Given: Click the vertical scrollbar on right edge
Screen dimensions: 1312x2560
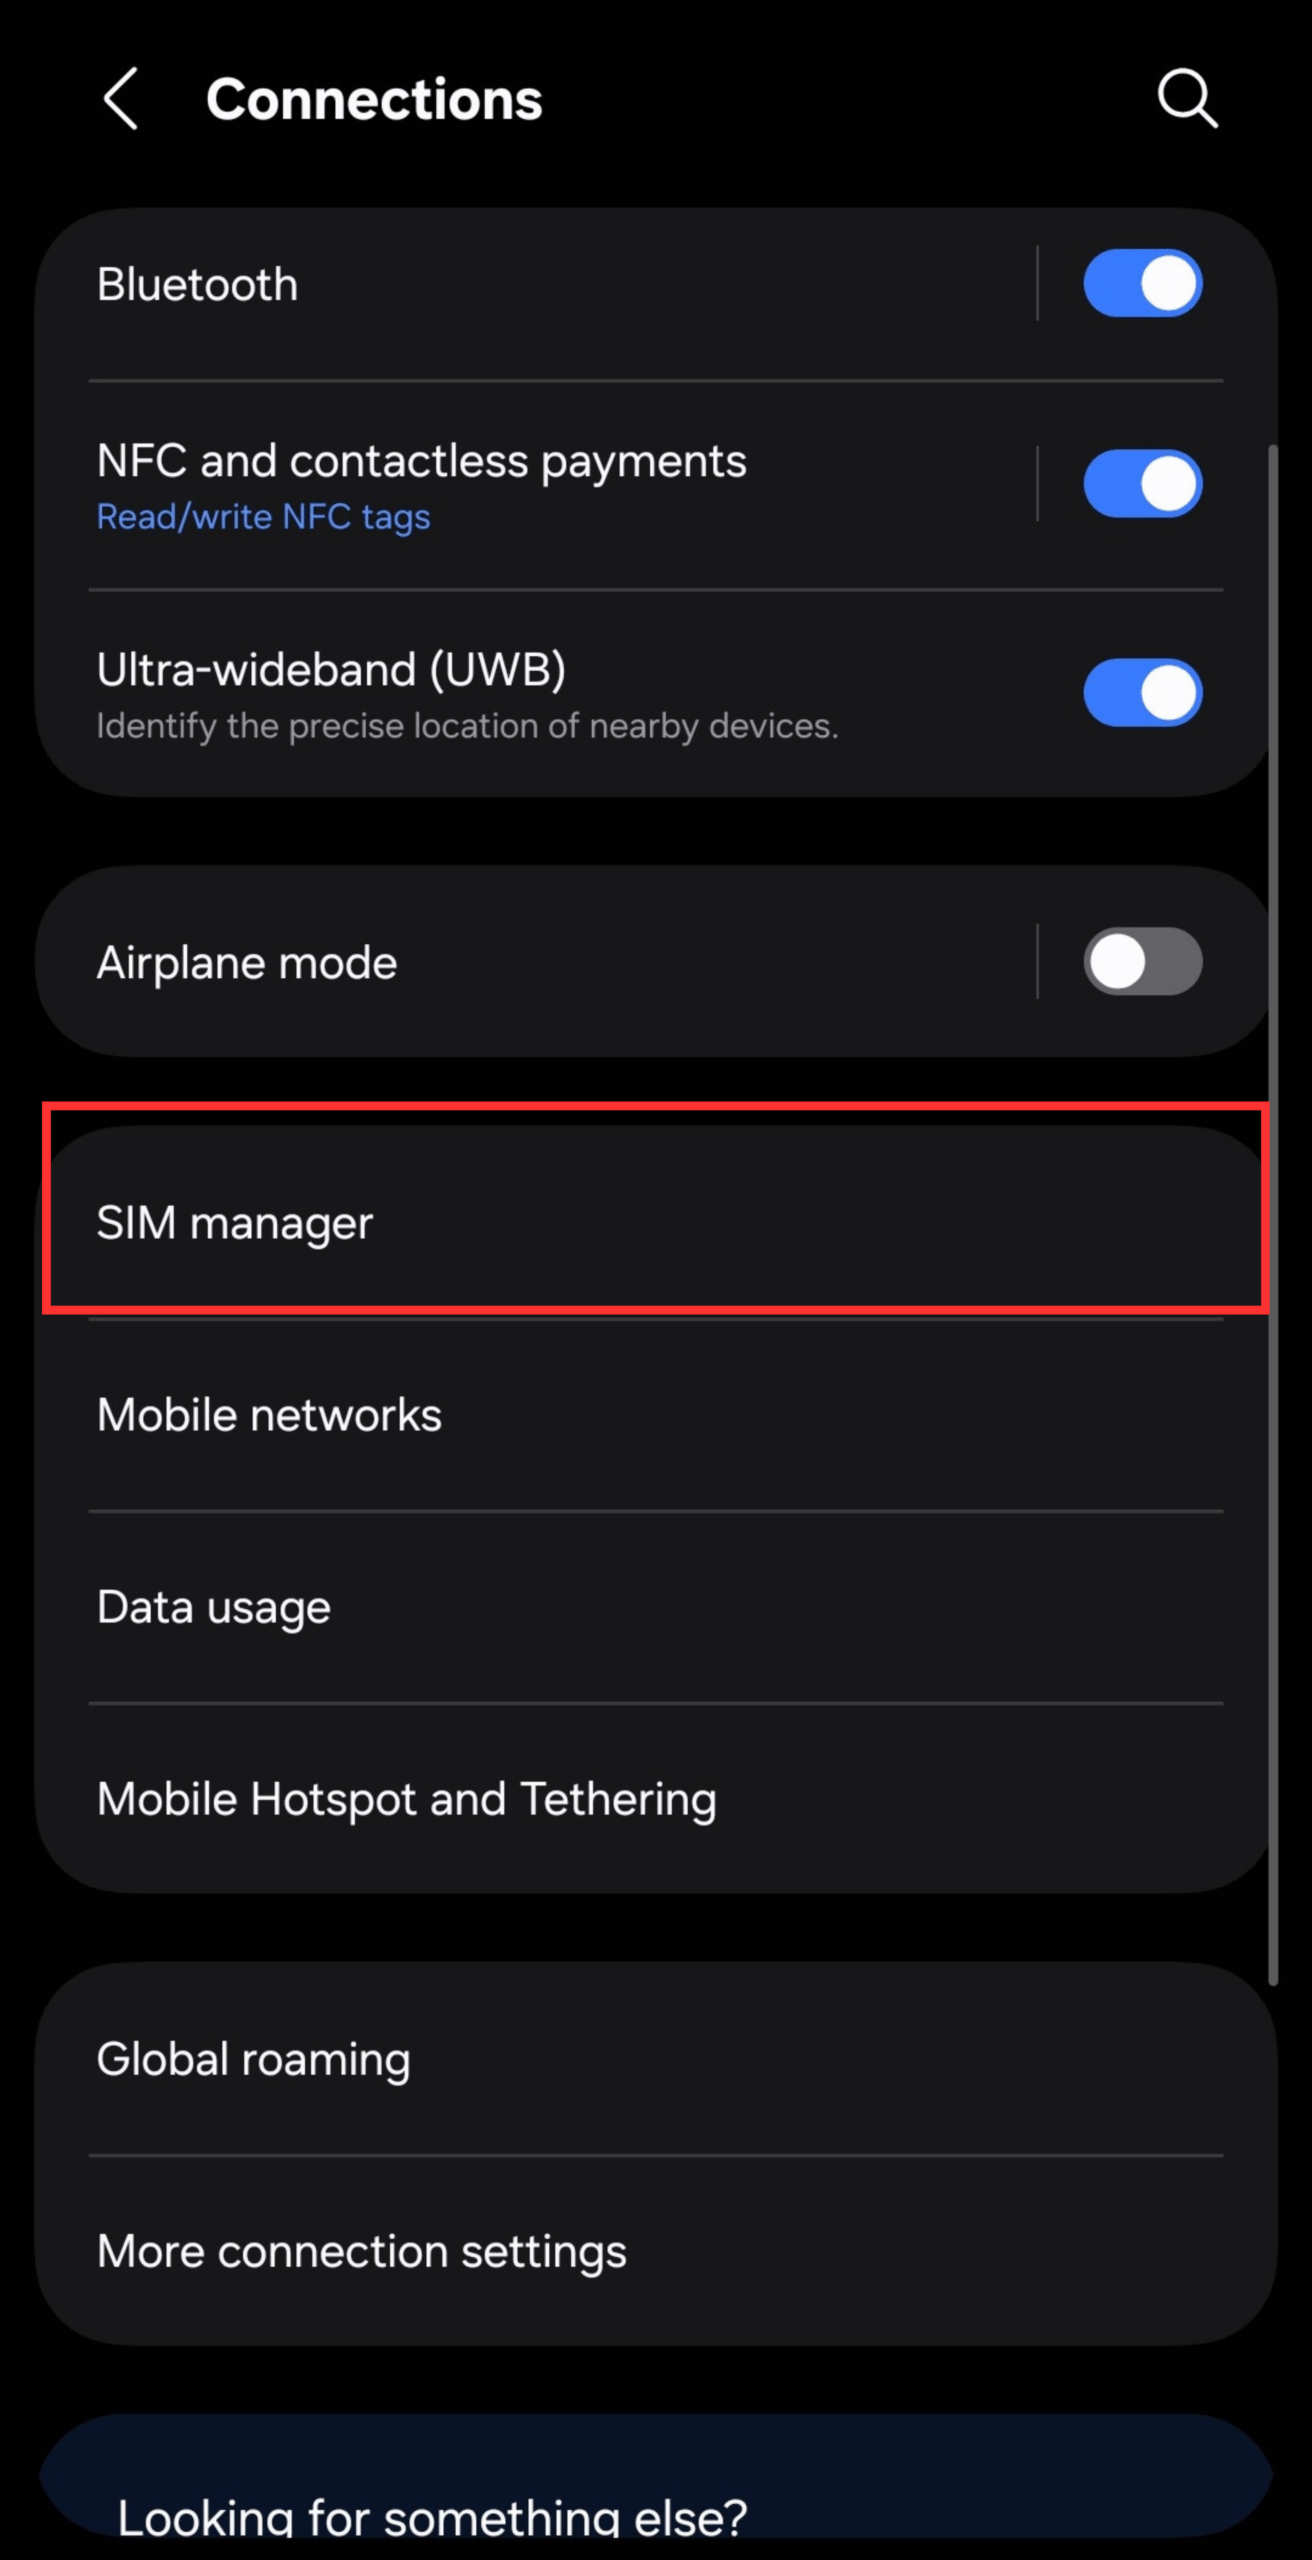Looking at the screenshot, I should (x=1273, y=1215).
